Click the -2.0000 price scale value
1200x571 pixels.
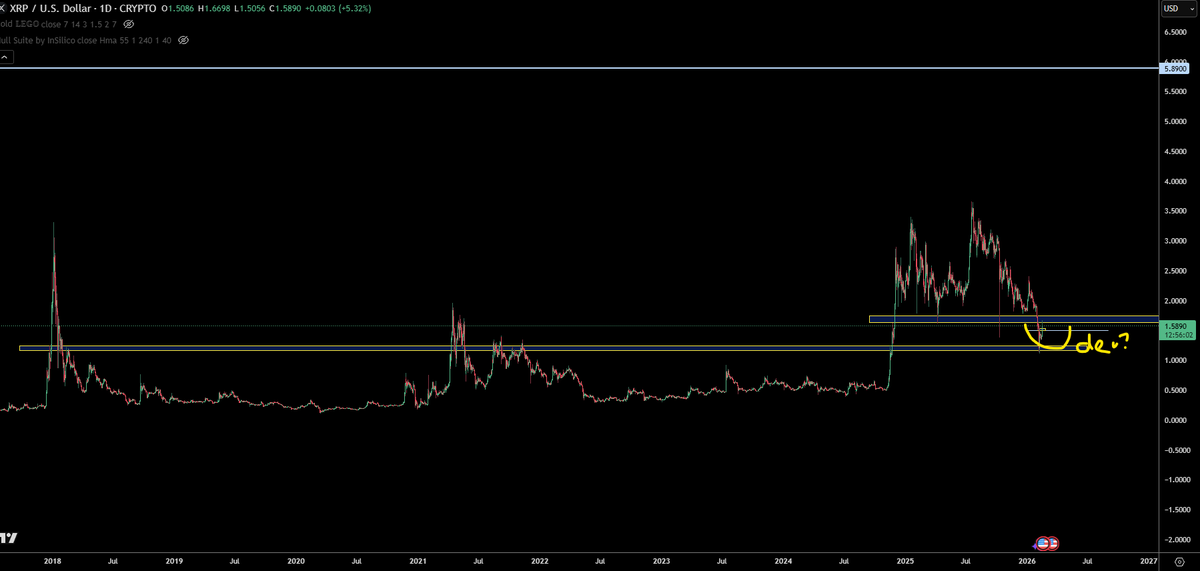tap(1176, 539)
